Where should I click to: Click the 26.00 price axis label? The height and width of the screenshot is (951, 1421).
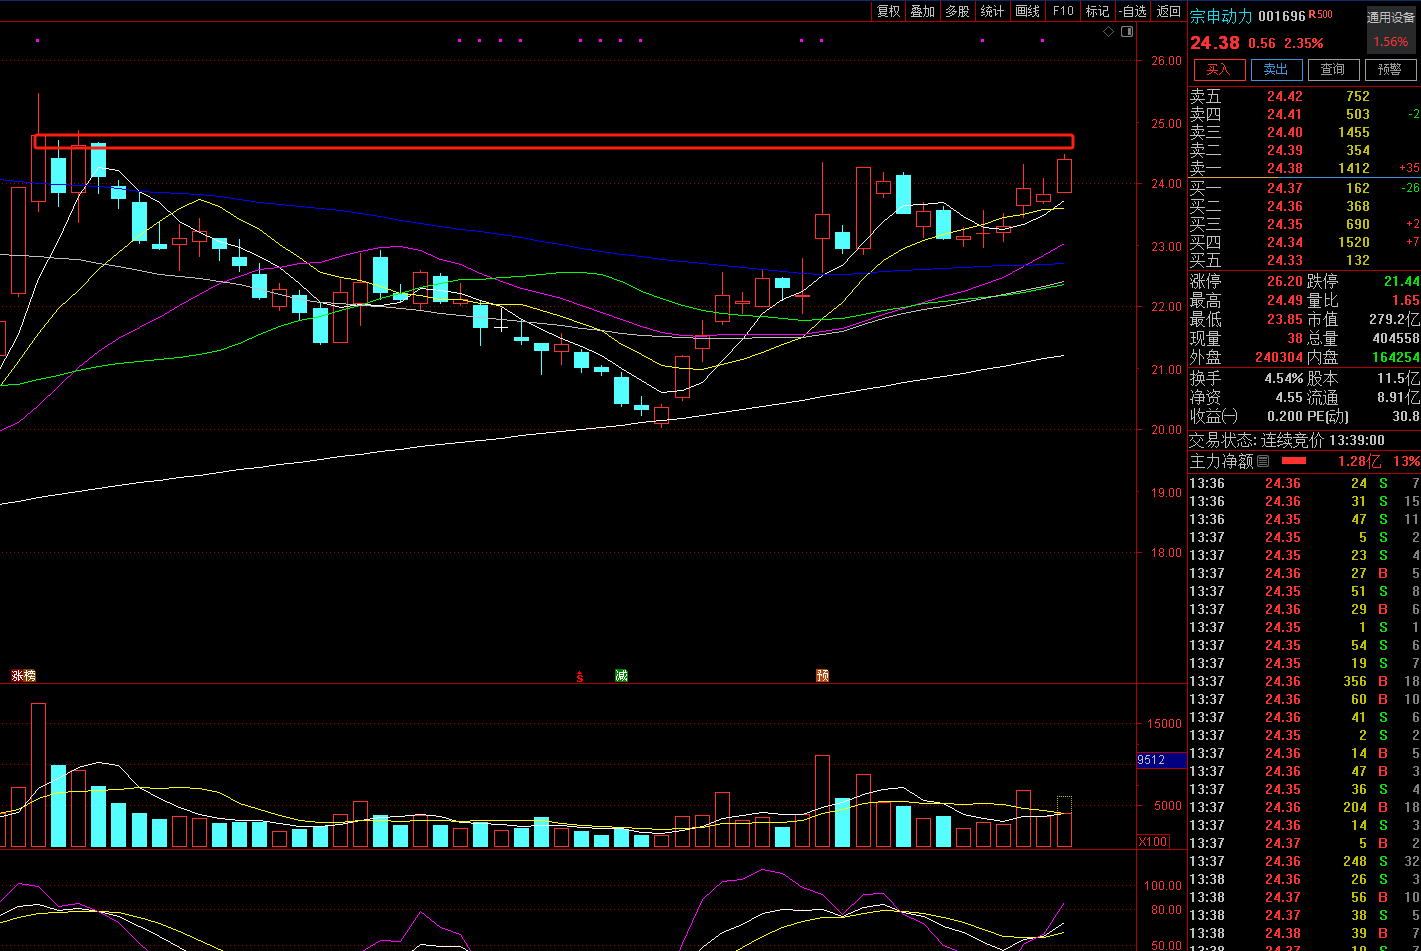point(1166,61)
